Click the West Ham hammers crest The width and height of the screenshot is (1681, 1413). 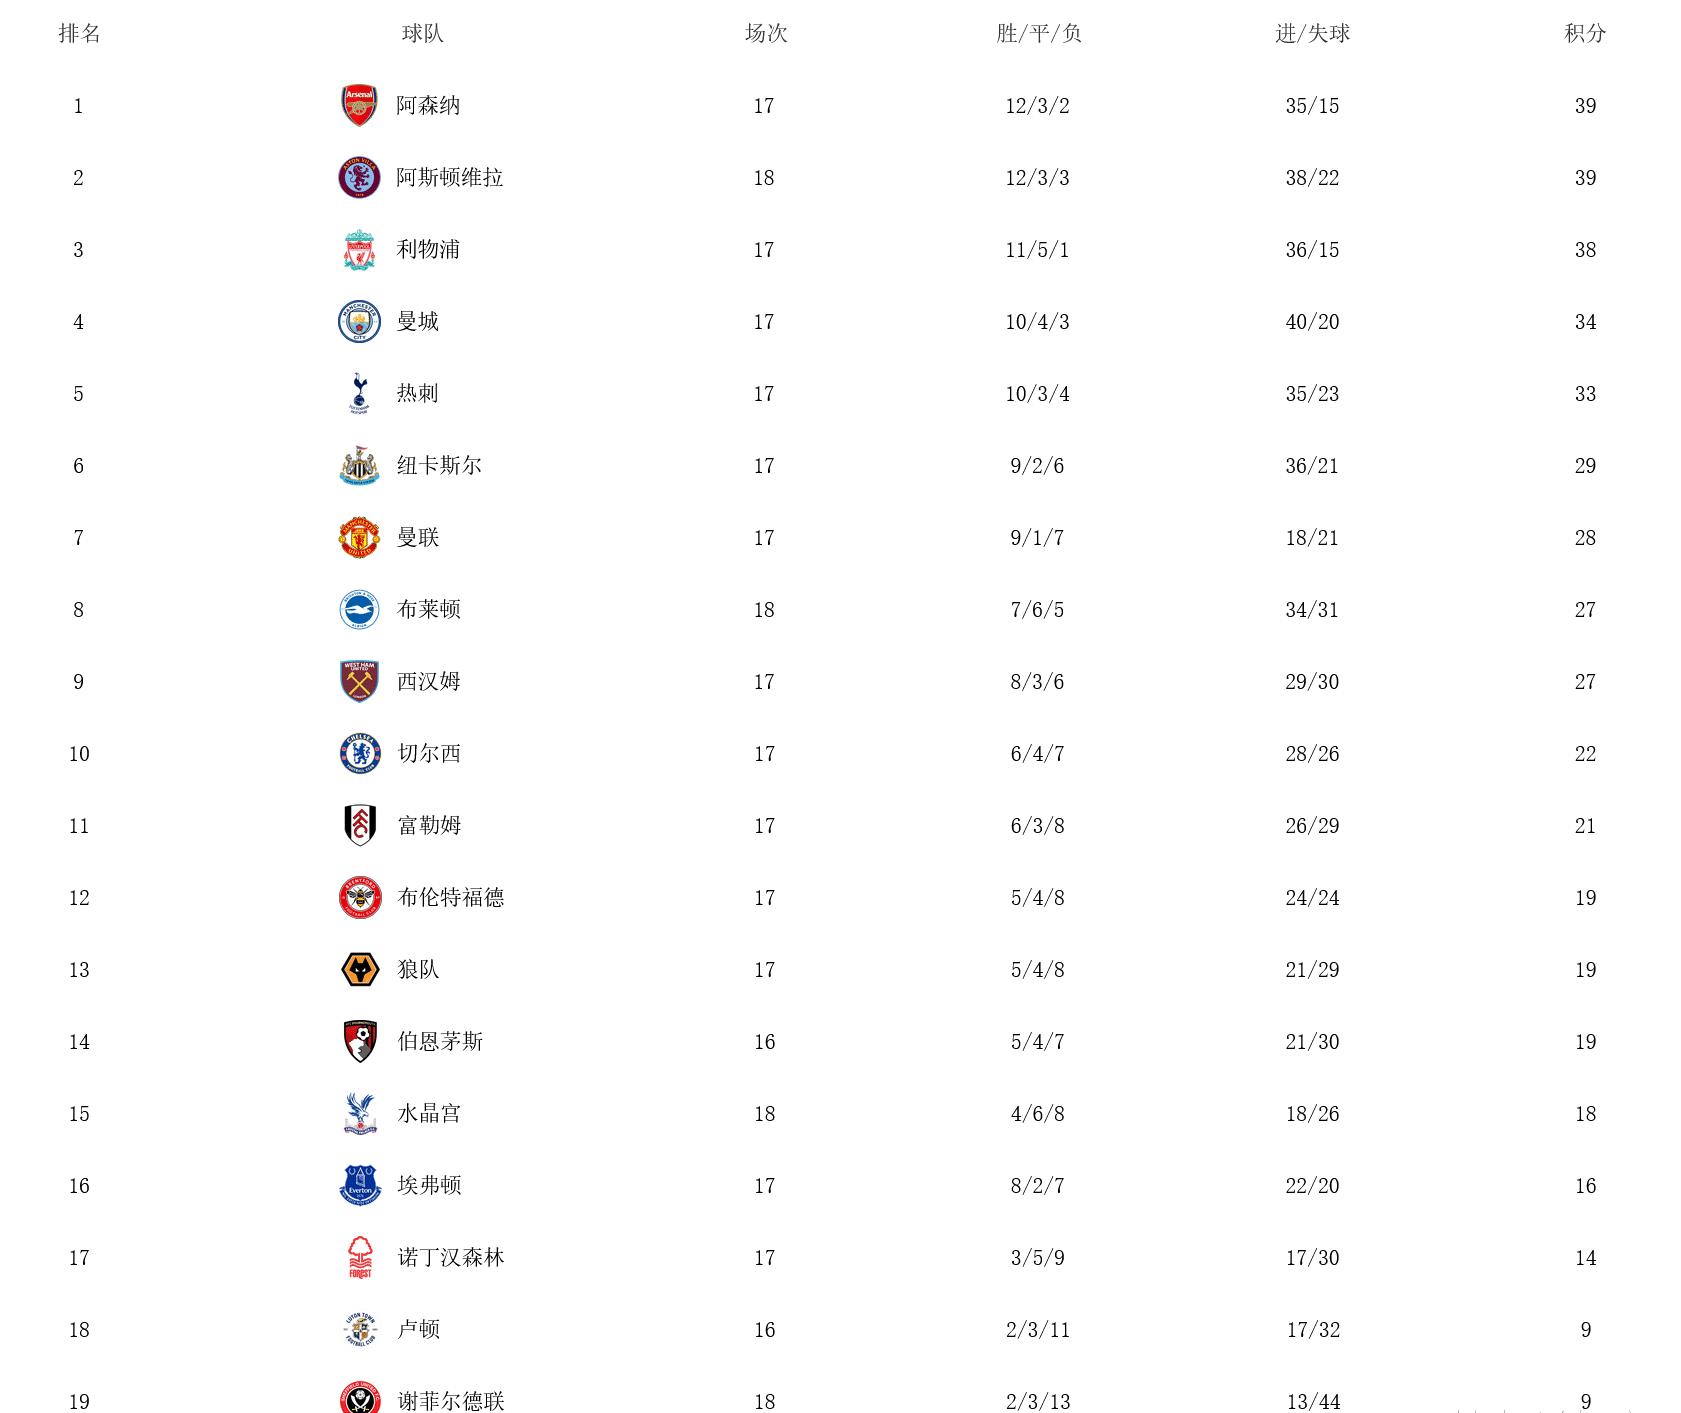click(x=359, y=681)
